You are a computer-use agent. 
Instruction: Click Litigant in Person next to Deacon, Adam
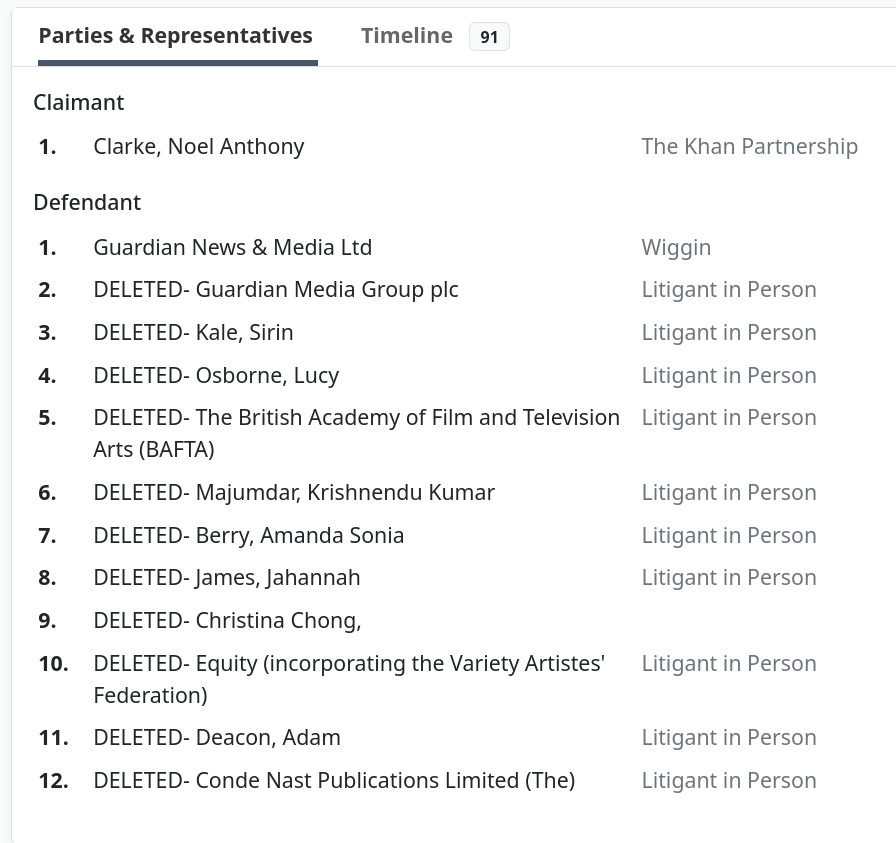tap(729, 737)
